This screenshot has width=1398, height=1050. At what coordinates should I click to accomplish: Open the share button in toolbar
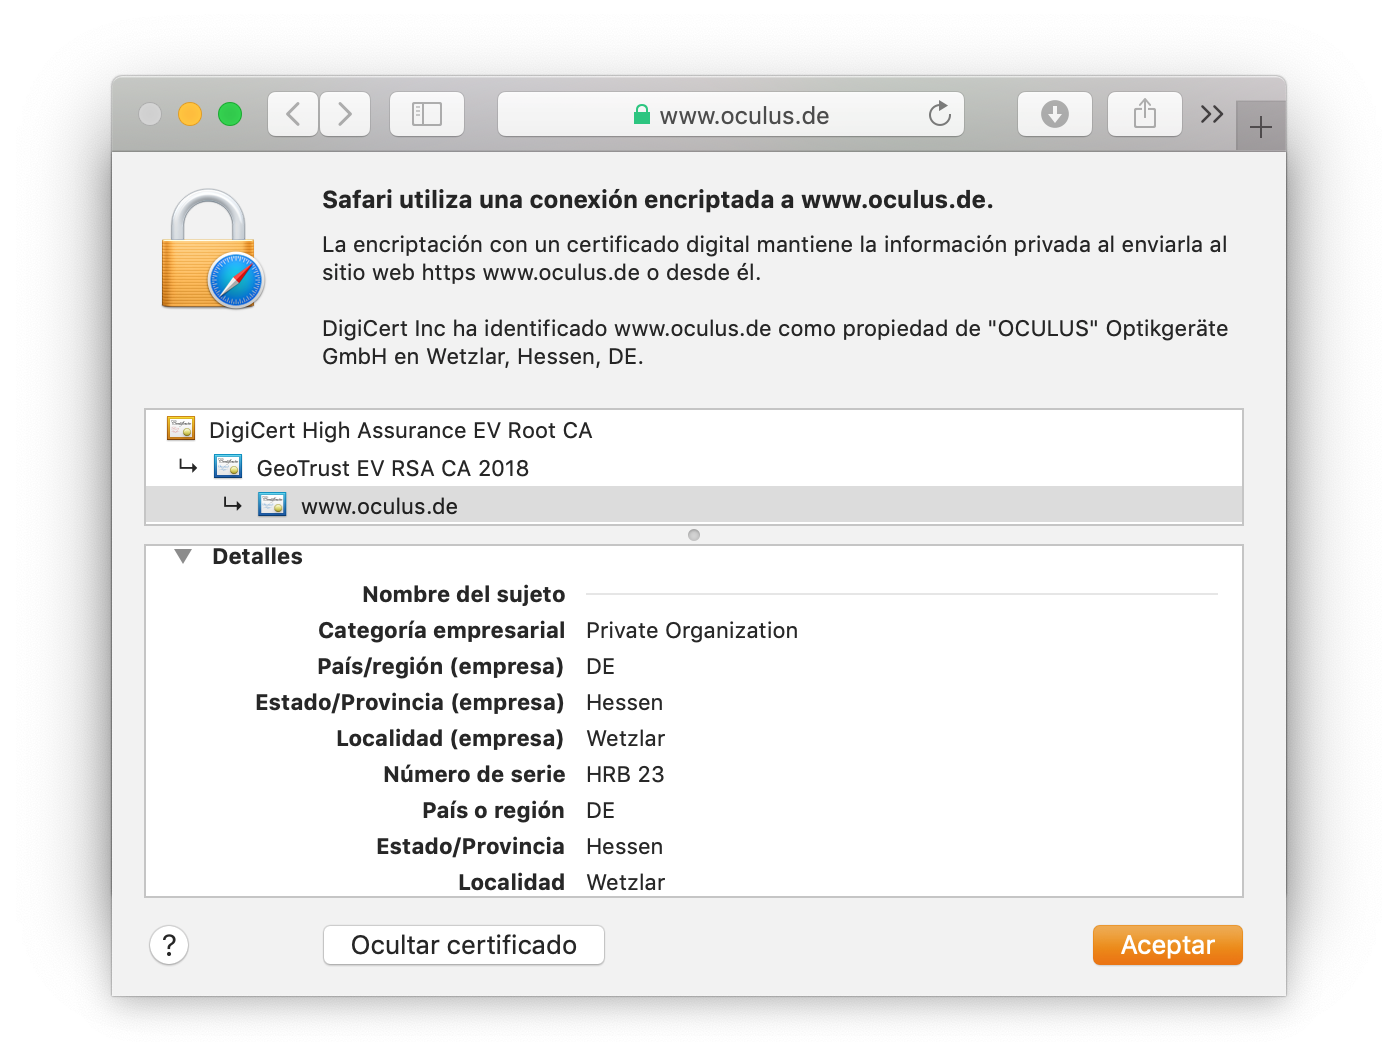[1145, 114]
